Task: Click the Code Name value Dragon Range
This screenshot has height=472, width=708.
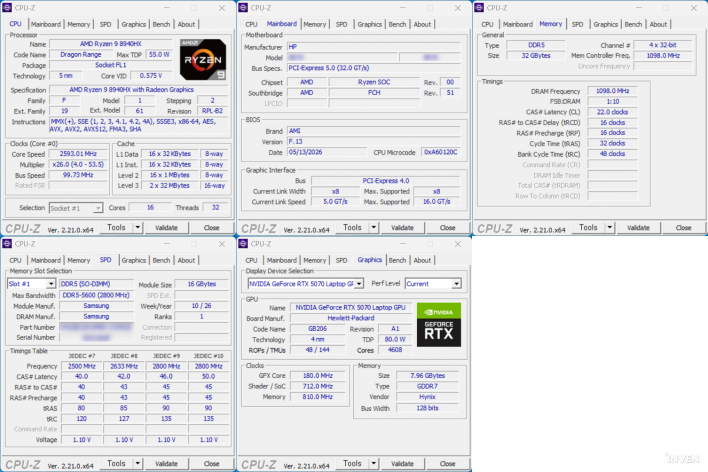Action: pos(81,54)
